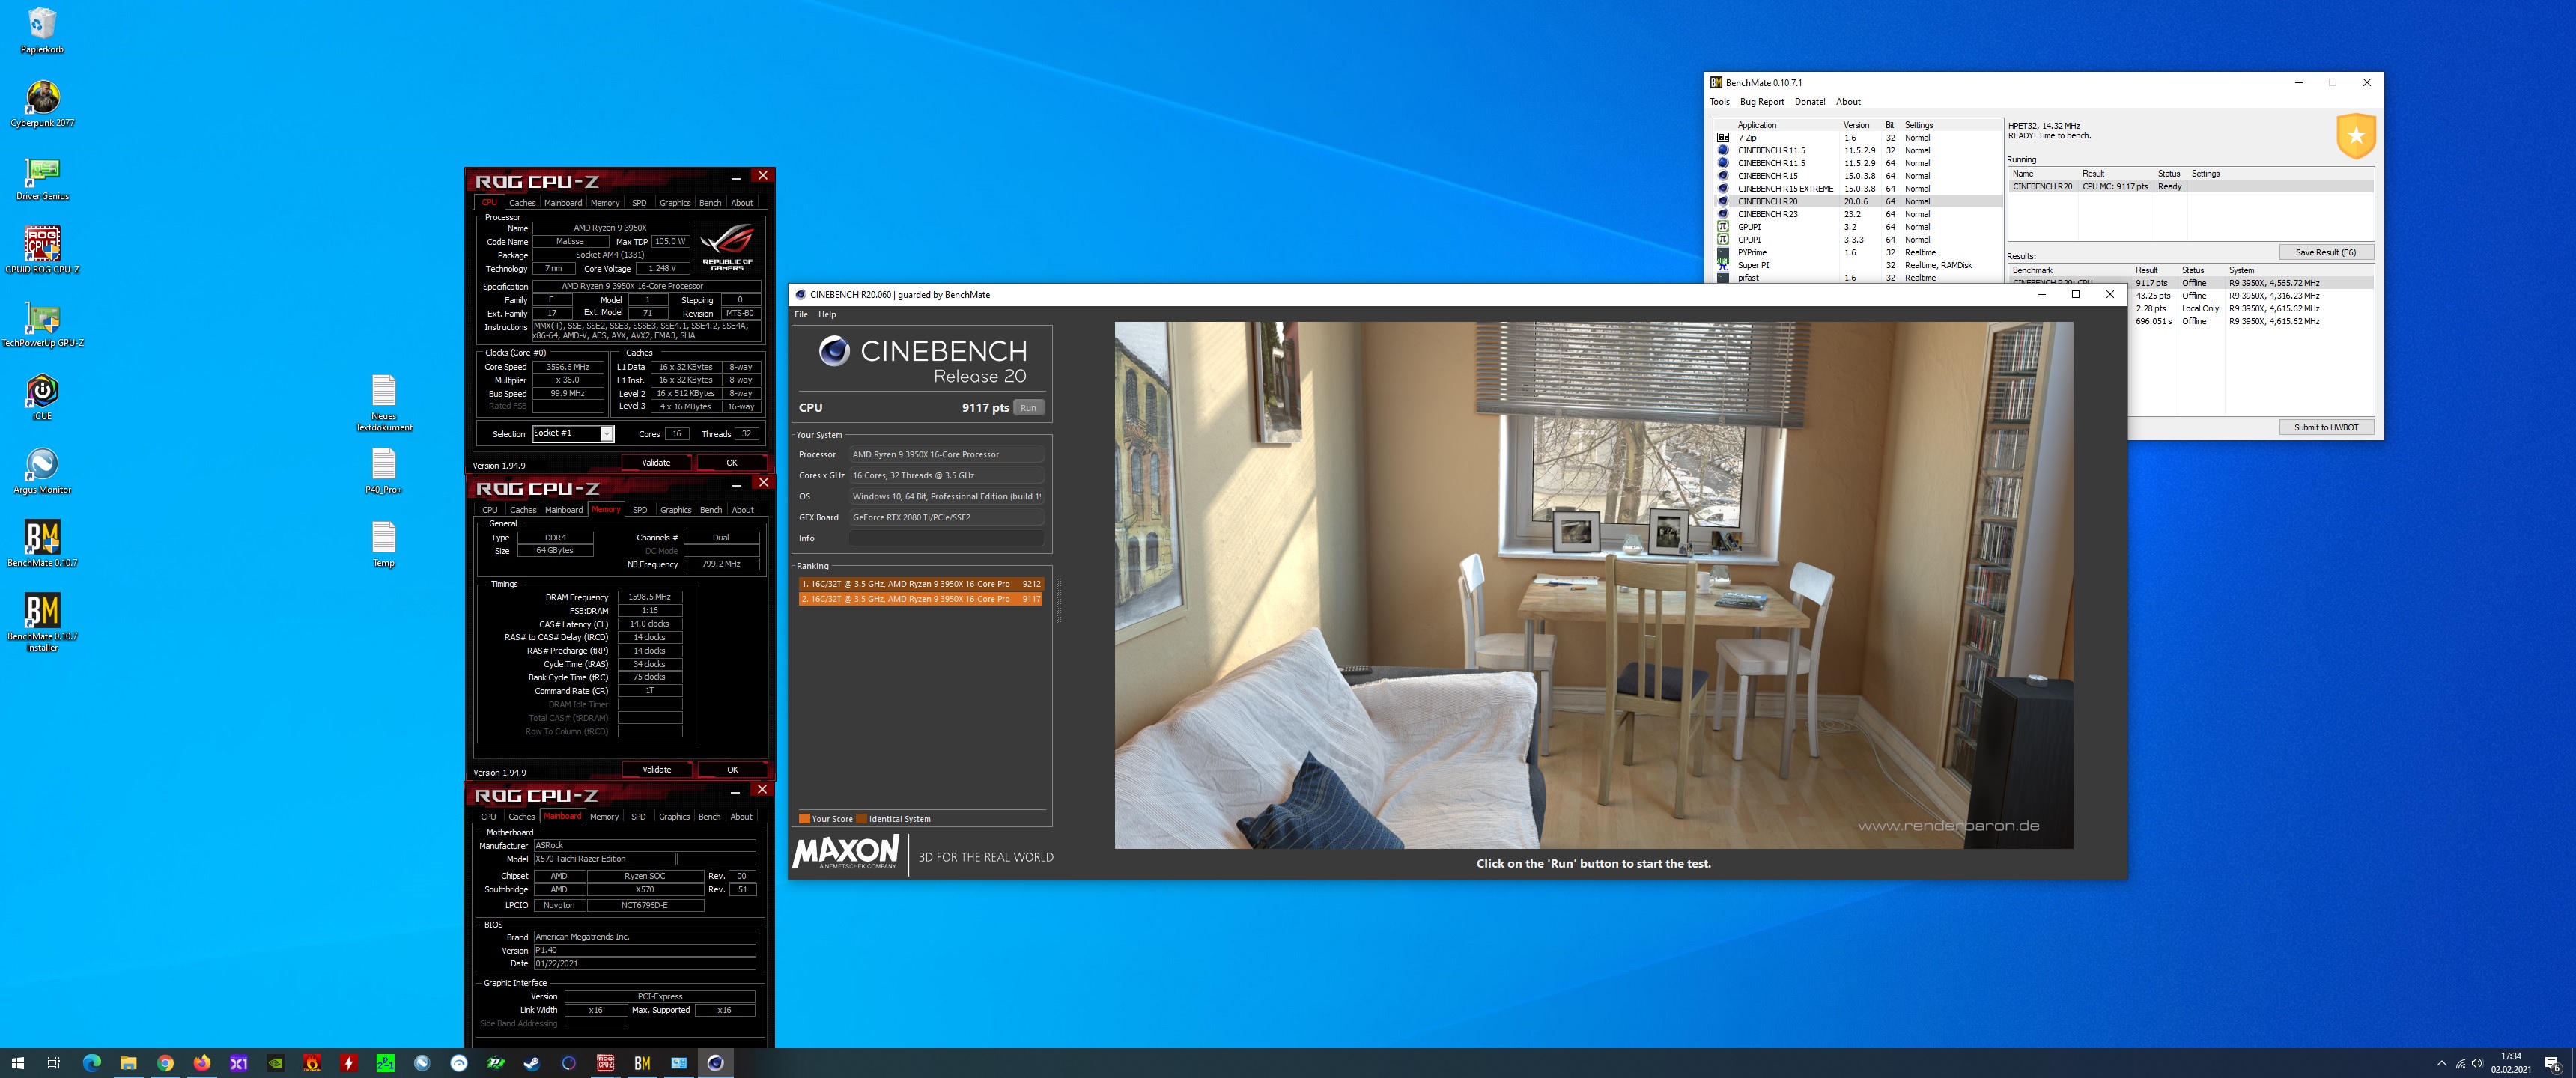Open the NVIDIA taskbar icon

point(275,1063)
